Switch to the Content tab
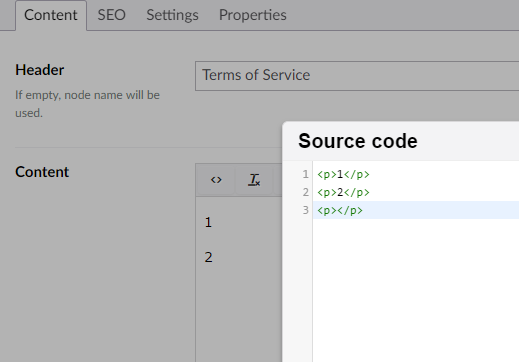Screen dimensions: 519x362 click(51, 15)
